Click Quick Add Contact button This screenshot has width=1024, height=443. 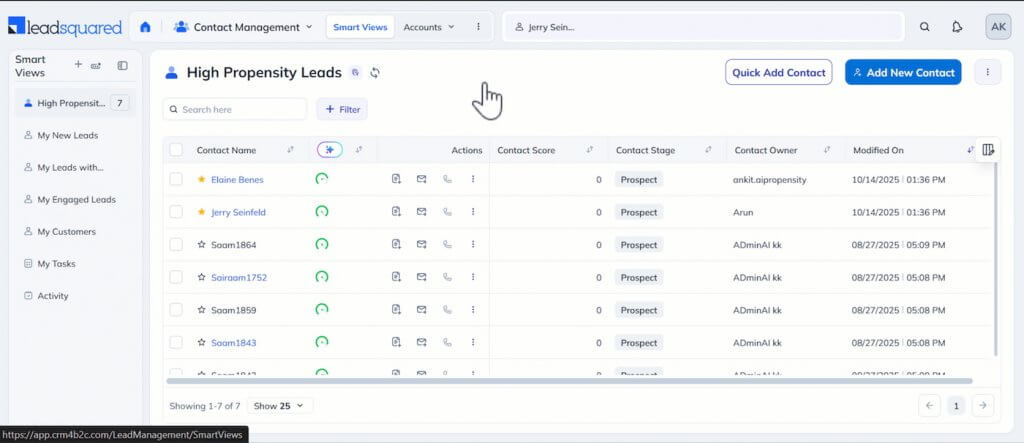778,73
